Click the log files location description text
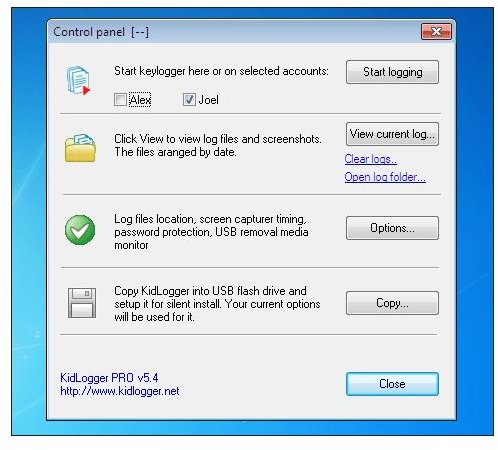This screenshot has width=498, height=450. [211, 232]
